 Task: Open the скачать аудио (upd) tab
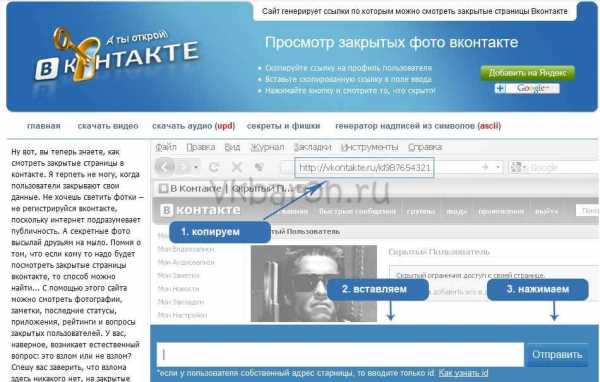[194, 126]
